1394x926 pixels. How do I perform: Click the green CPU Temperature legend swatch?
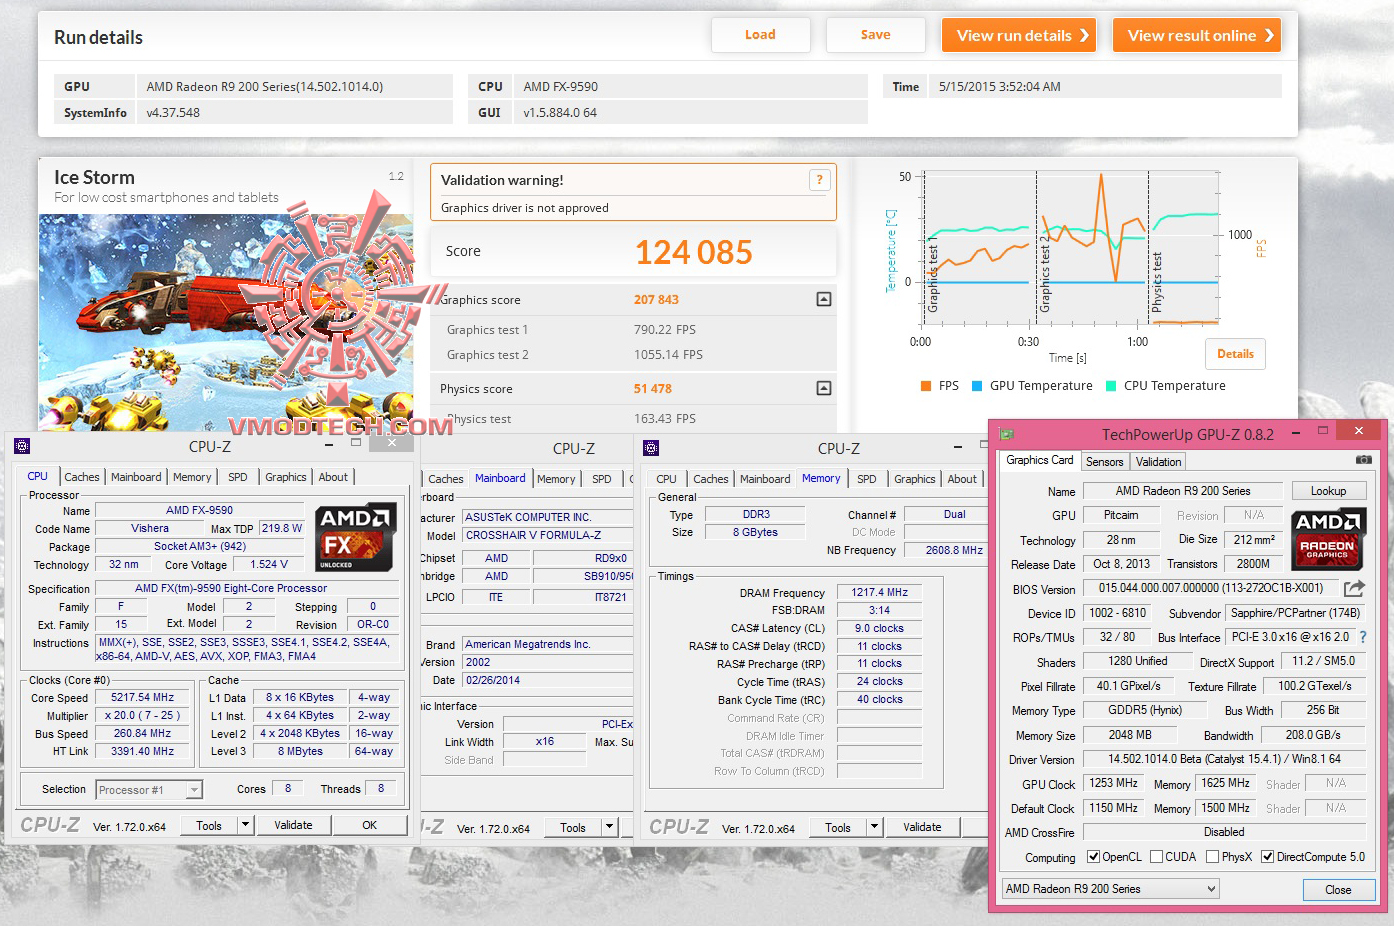pos(1111,386)
